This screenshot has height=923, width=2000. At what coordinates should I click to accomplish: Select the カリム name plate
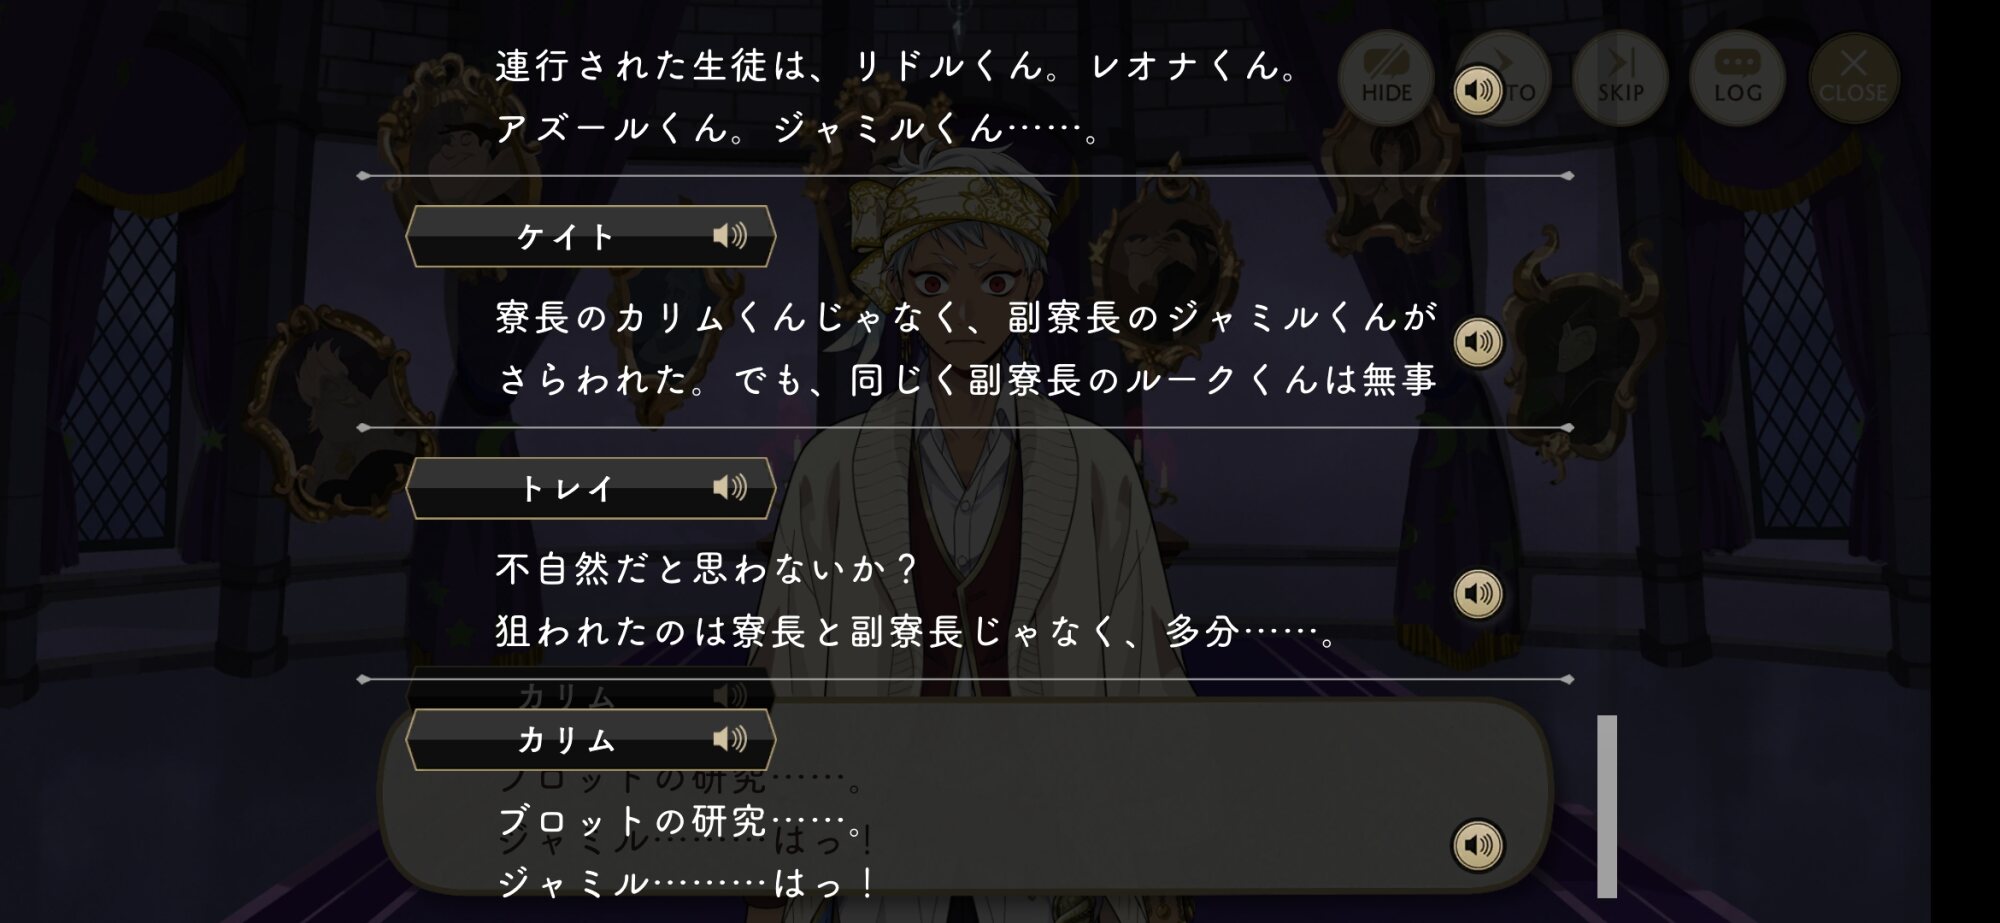tap(591, 740)
